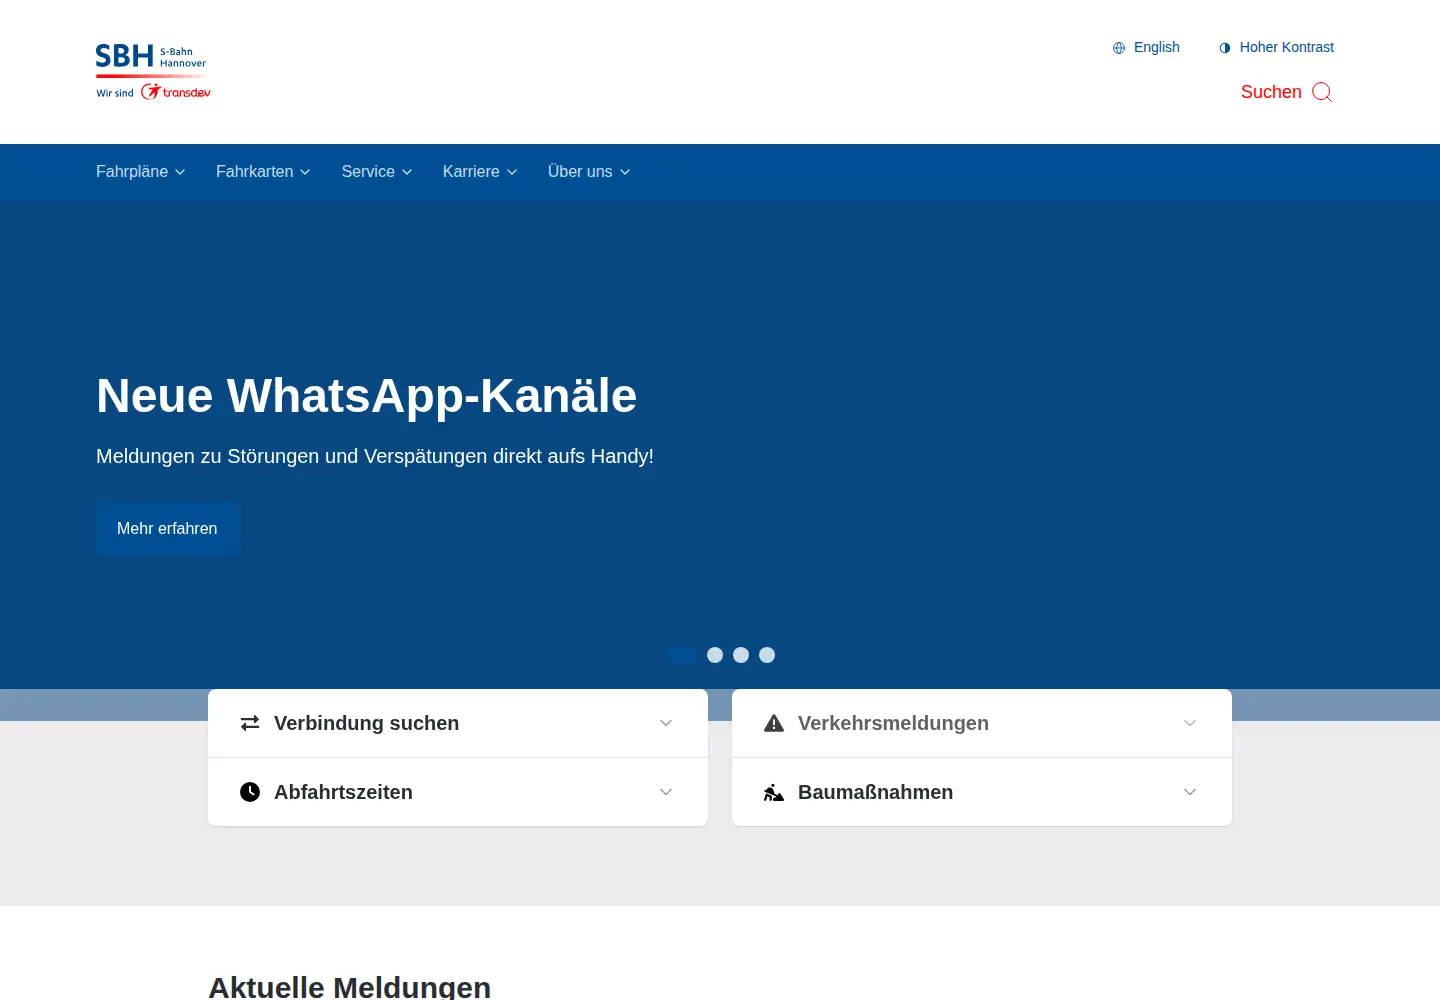Expand the Abfahrtszeiten panel chevron
Screen dimensions: 1440x1000
(666, 792)
